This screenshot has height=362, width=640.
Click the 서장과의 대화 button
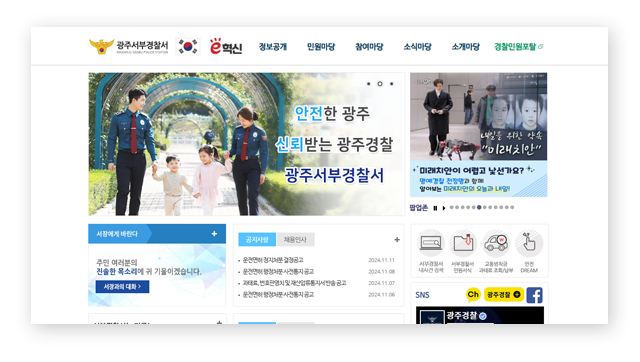coord(122,287)
